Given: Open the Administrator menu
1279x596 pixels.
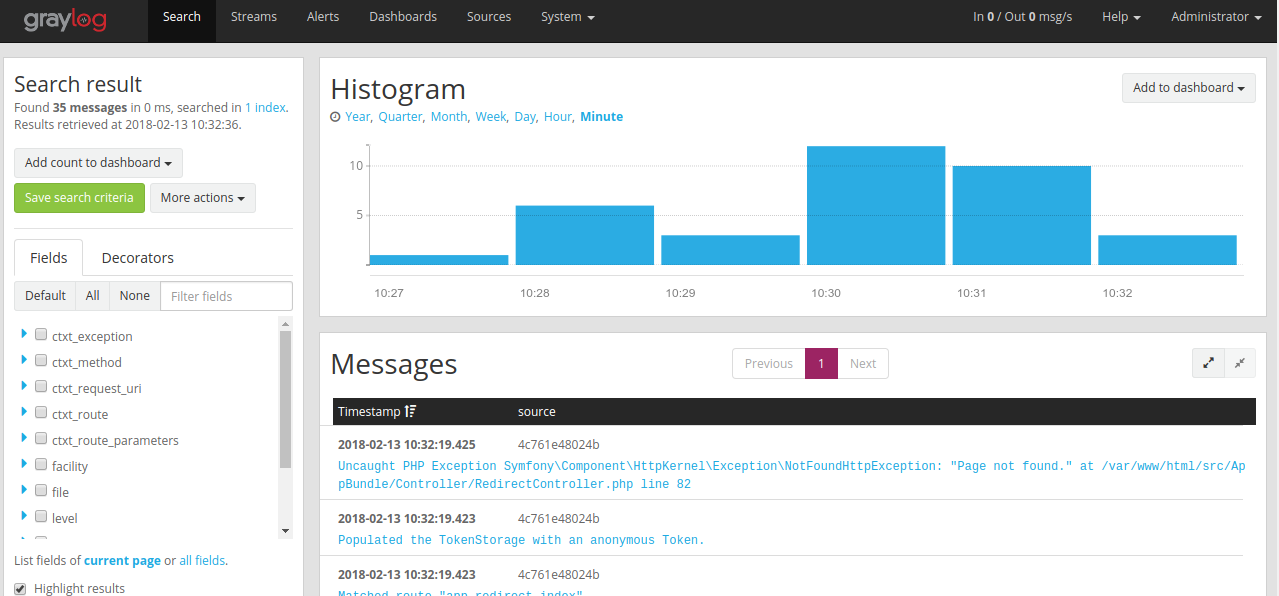Looking at the screenshot, I should tap(1215, 16).
